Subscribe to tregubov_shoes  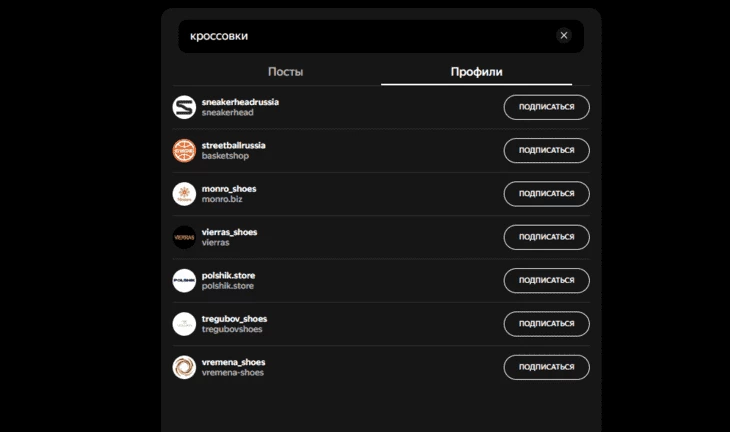click(x=547, y=324)
